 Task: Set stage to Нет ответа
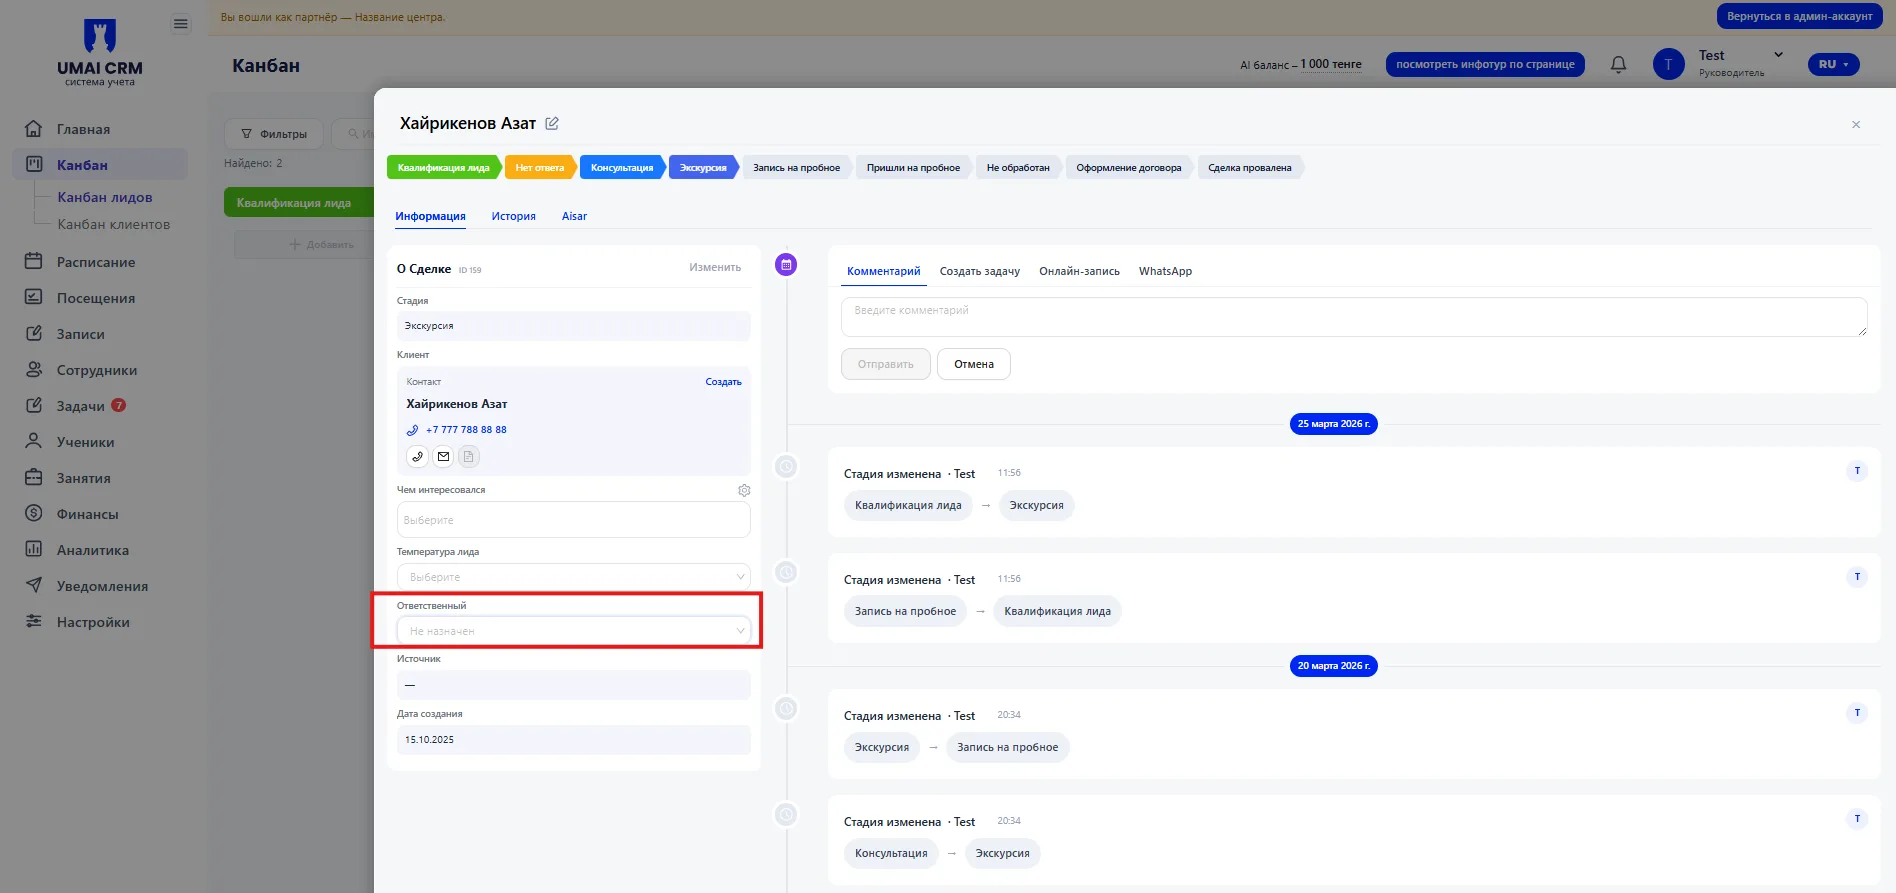coord(540,167)
